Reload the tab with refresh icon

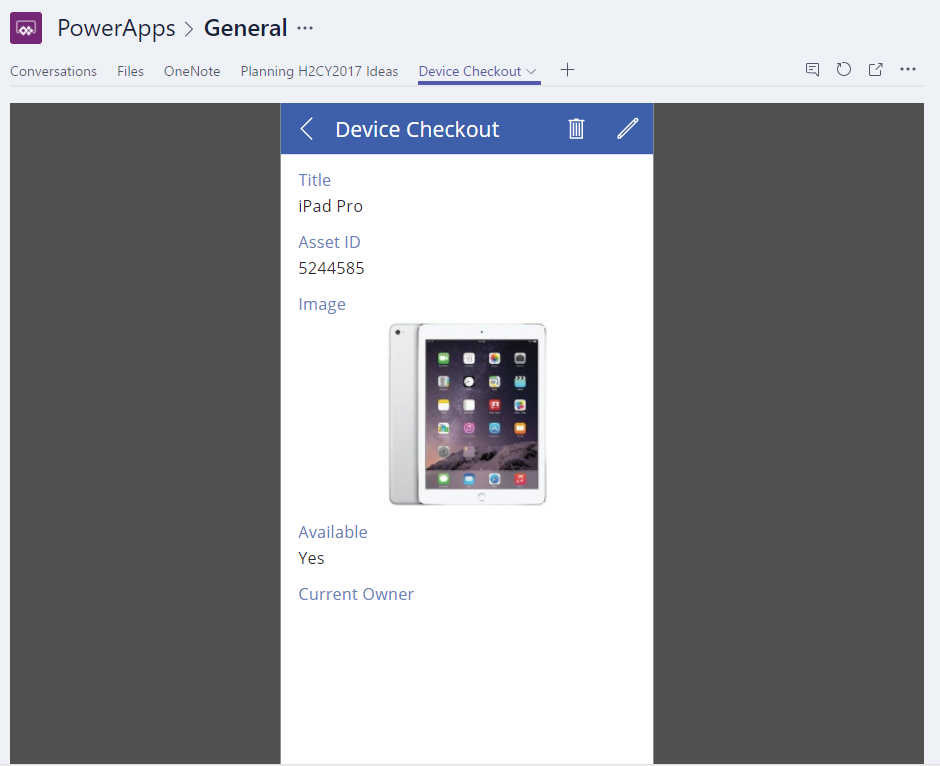click(x=843, y=70)
